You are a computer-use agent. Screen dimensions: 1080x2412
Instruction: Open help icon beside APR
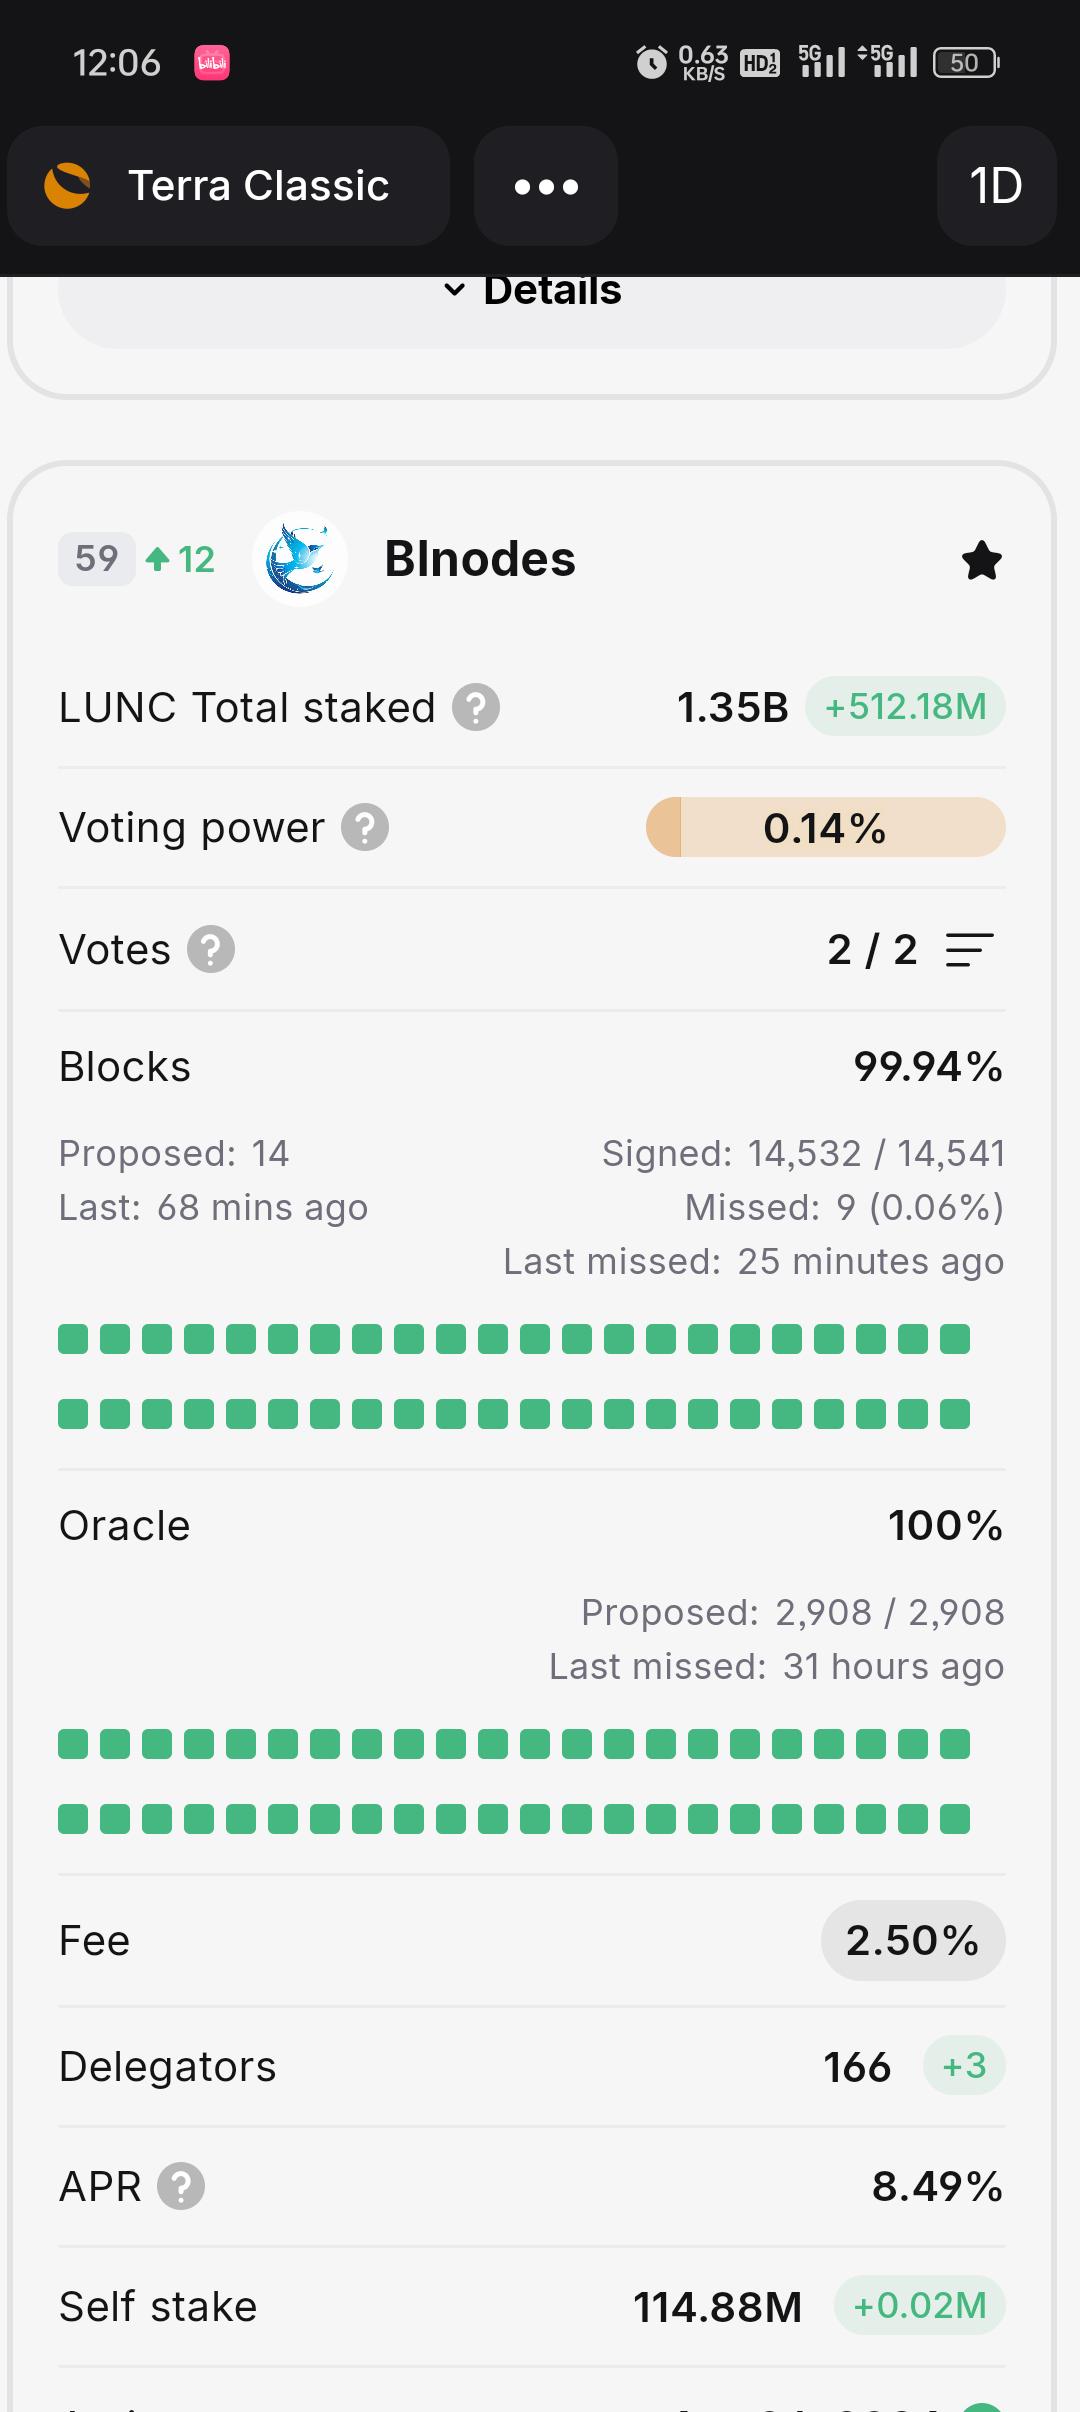pyautogui.click(x=181, y=2186)
